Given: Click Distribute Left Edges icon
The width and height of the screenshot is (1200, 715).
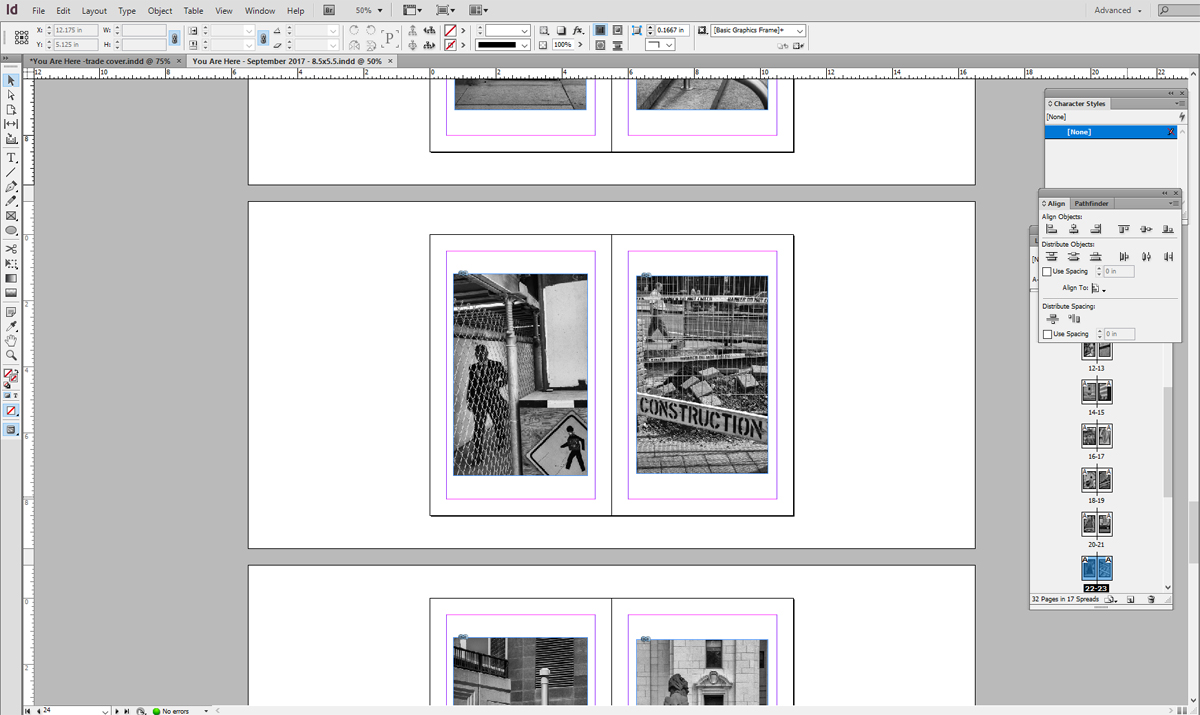Looking at the screenshot, I should click(x=1124, y=257).
